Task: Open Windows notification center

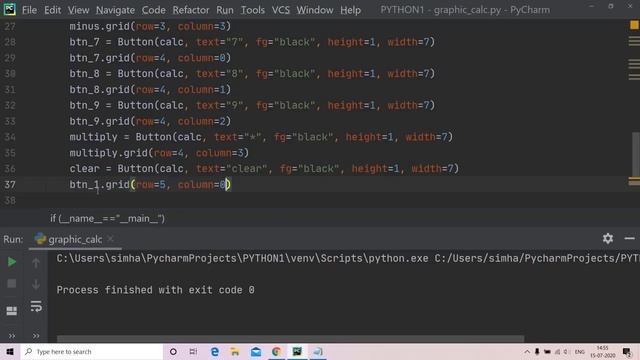Action: (627, 351)
